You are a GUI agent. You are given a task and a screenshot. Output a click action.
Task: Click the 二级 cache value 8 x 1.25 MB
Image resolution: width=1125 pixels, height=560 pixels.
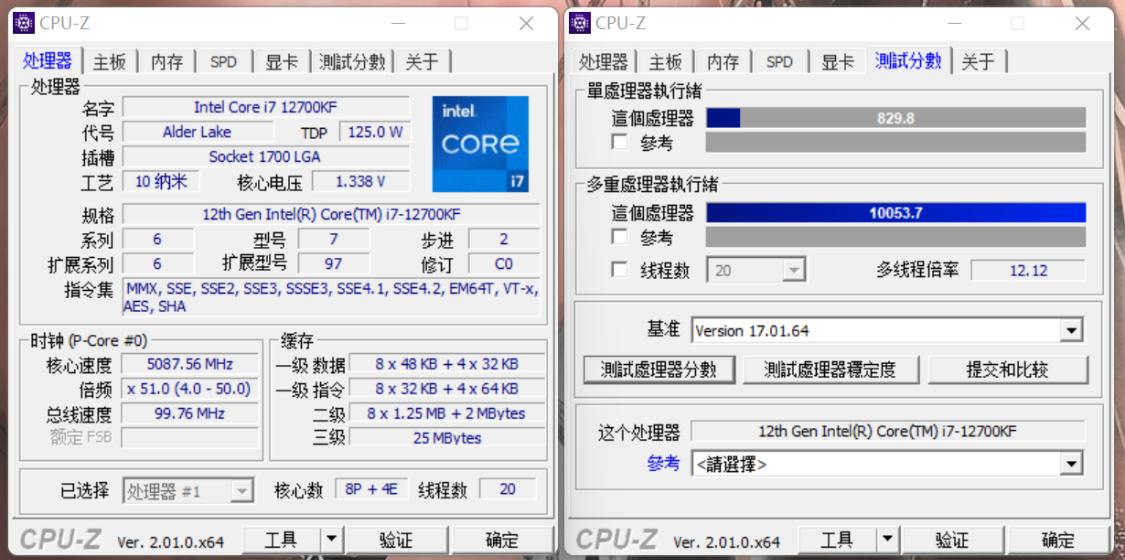click(x=447, y=413)
